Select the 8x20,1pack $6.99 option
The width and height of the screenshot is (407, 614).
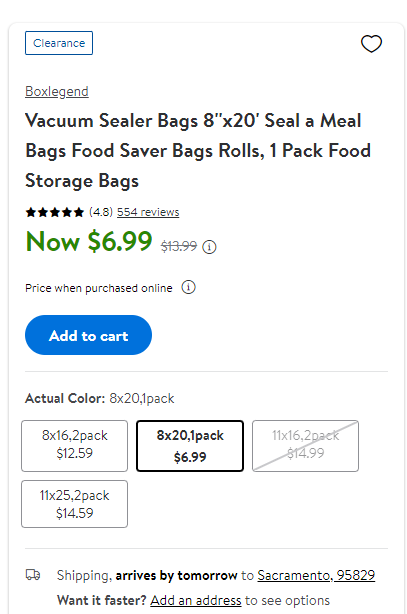pyautogui.click(x=190, y=446)
